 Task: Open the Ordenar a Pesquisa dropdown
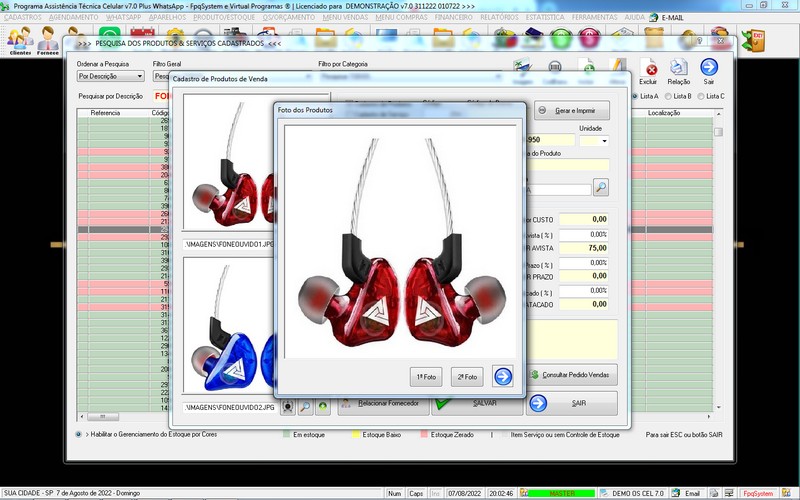pos(111,76)
